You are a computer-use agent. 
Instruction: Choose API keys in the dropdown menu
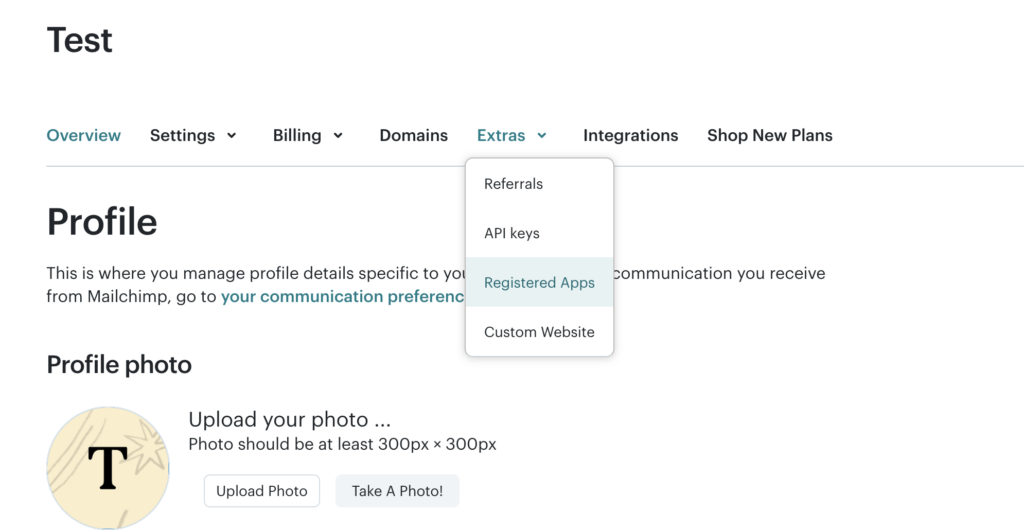point(511,233)
